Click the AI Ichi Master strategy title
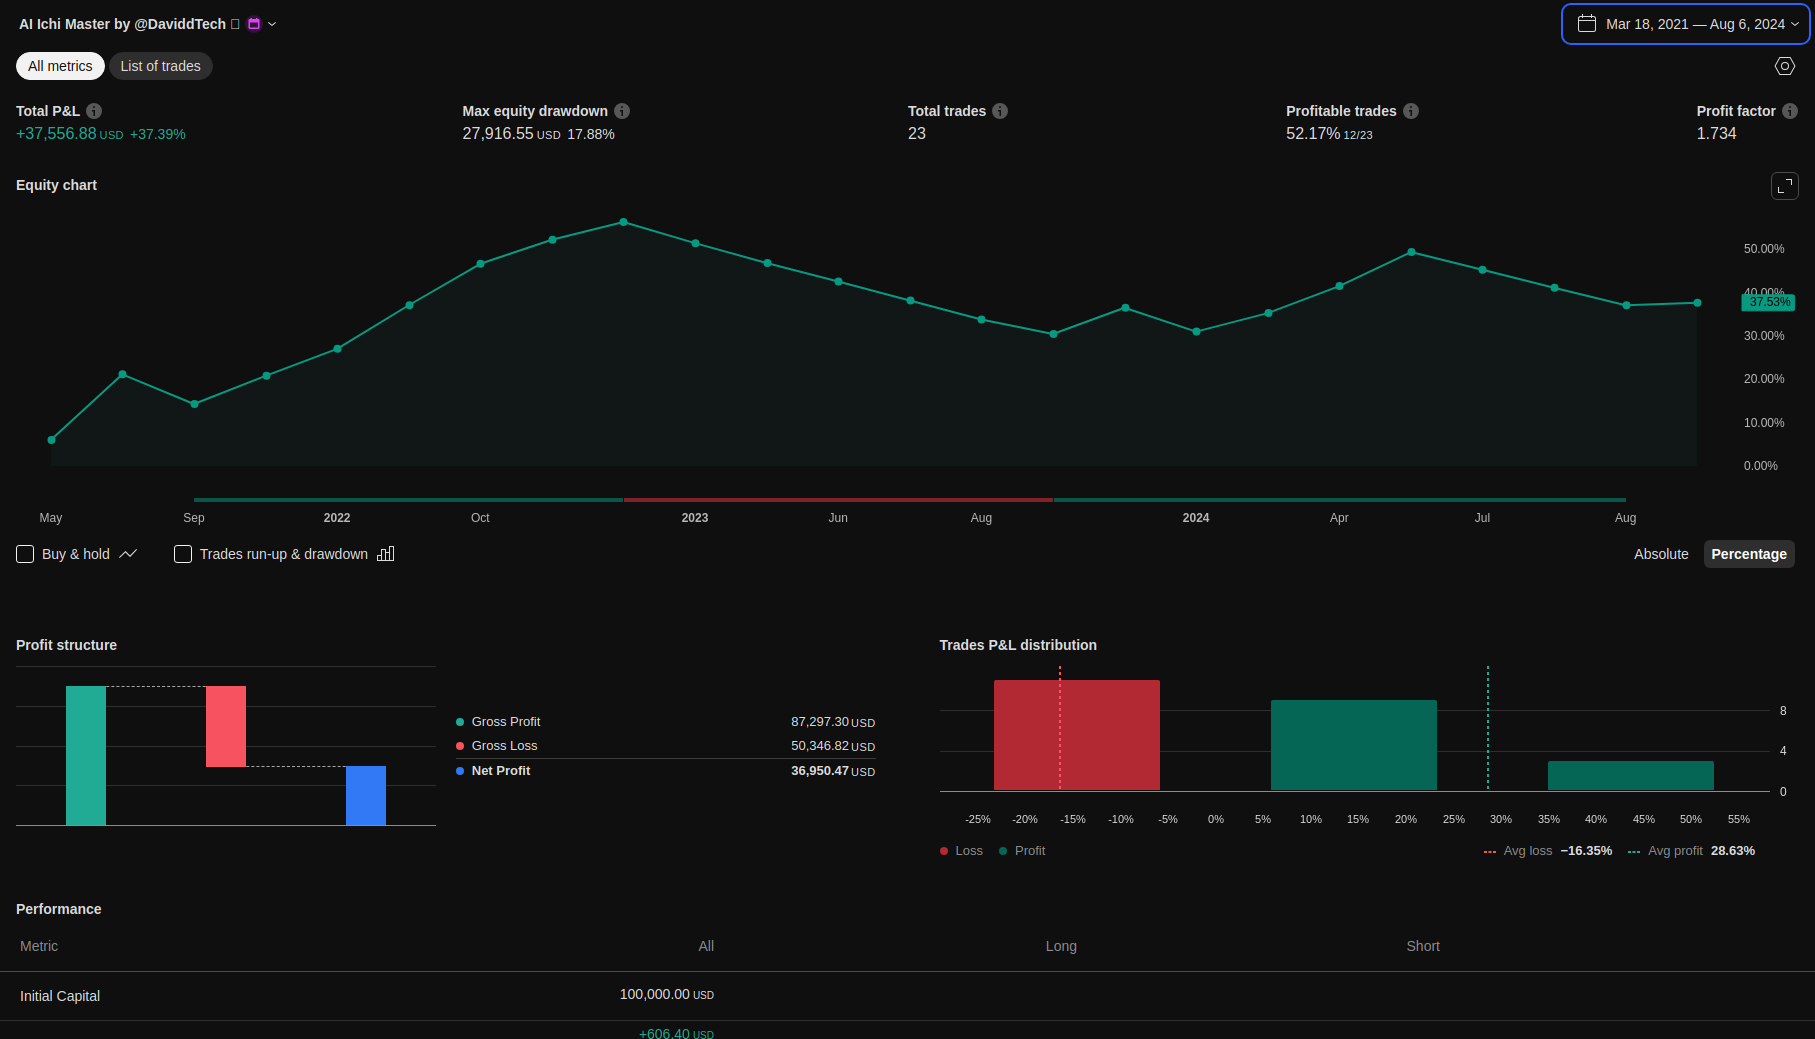This screenshot has height=1039, width=1815. click(x=122, y=24)
